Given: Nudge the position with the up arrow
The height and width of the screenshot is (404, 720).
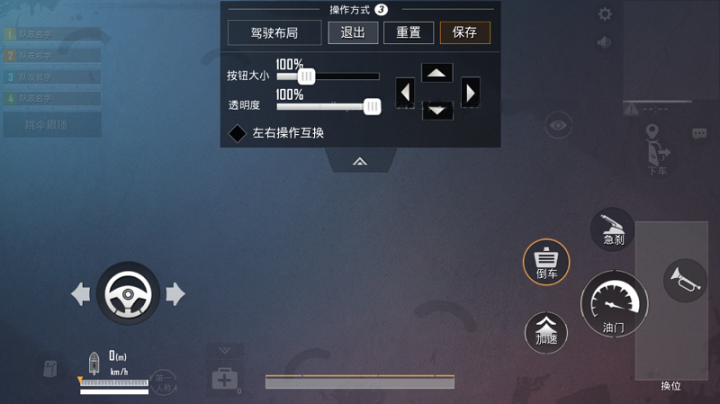Looking at the screenshot, I should 437,73.
